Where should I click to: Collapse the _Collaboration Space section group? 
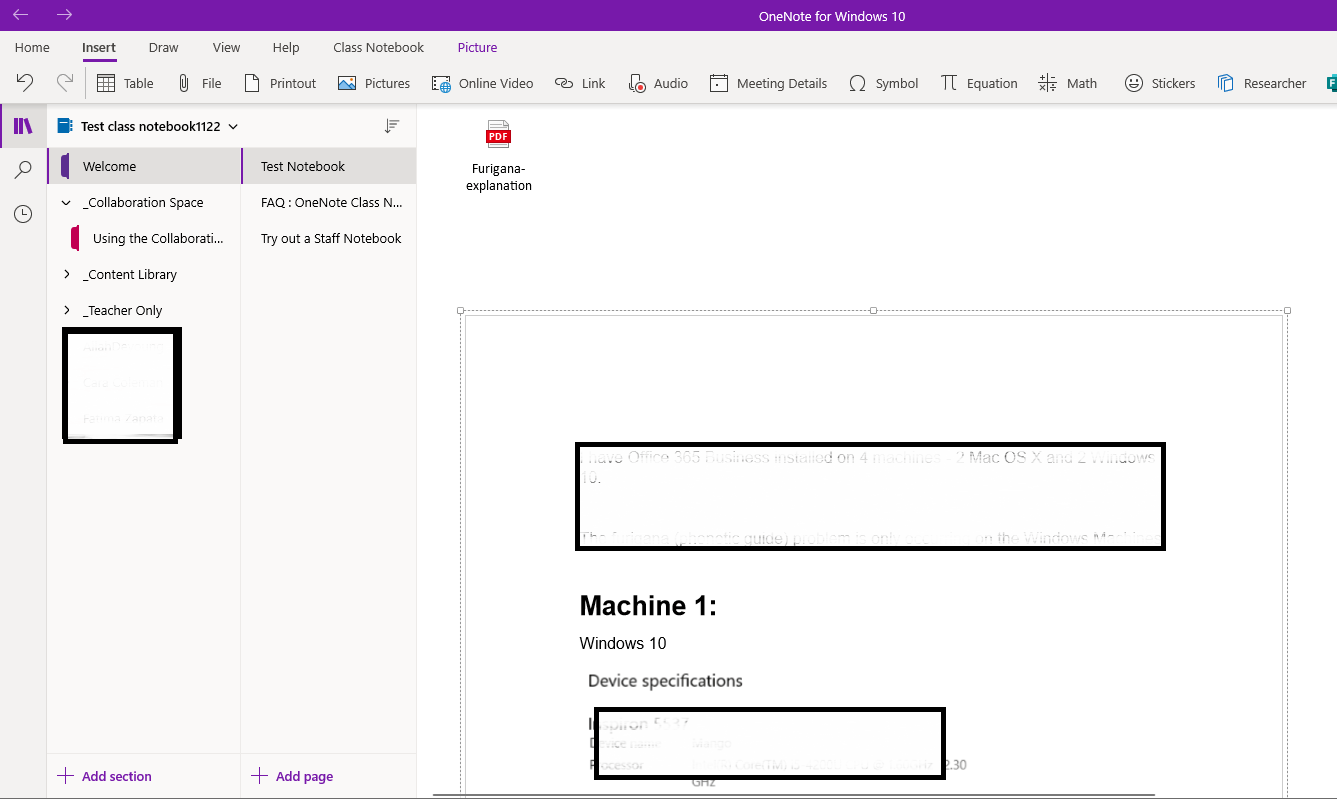click(66, 202)
